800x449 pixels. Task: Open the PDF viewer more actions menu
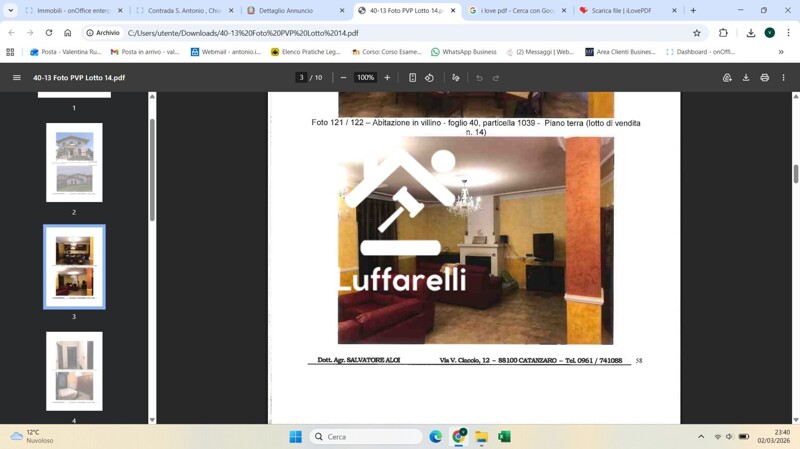(x=784, y=78)
